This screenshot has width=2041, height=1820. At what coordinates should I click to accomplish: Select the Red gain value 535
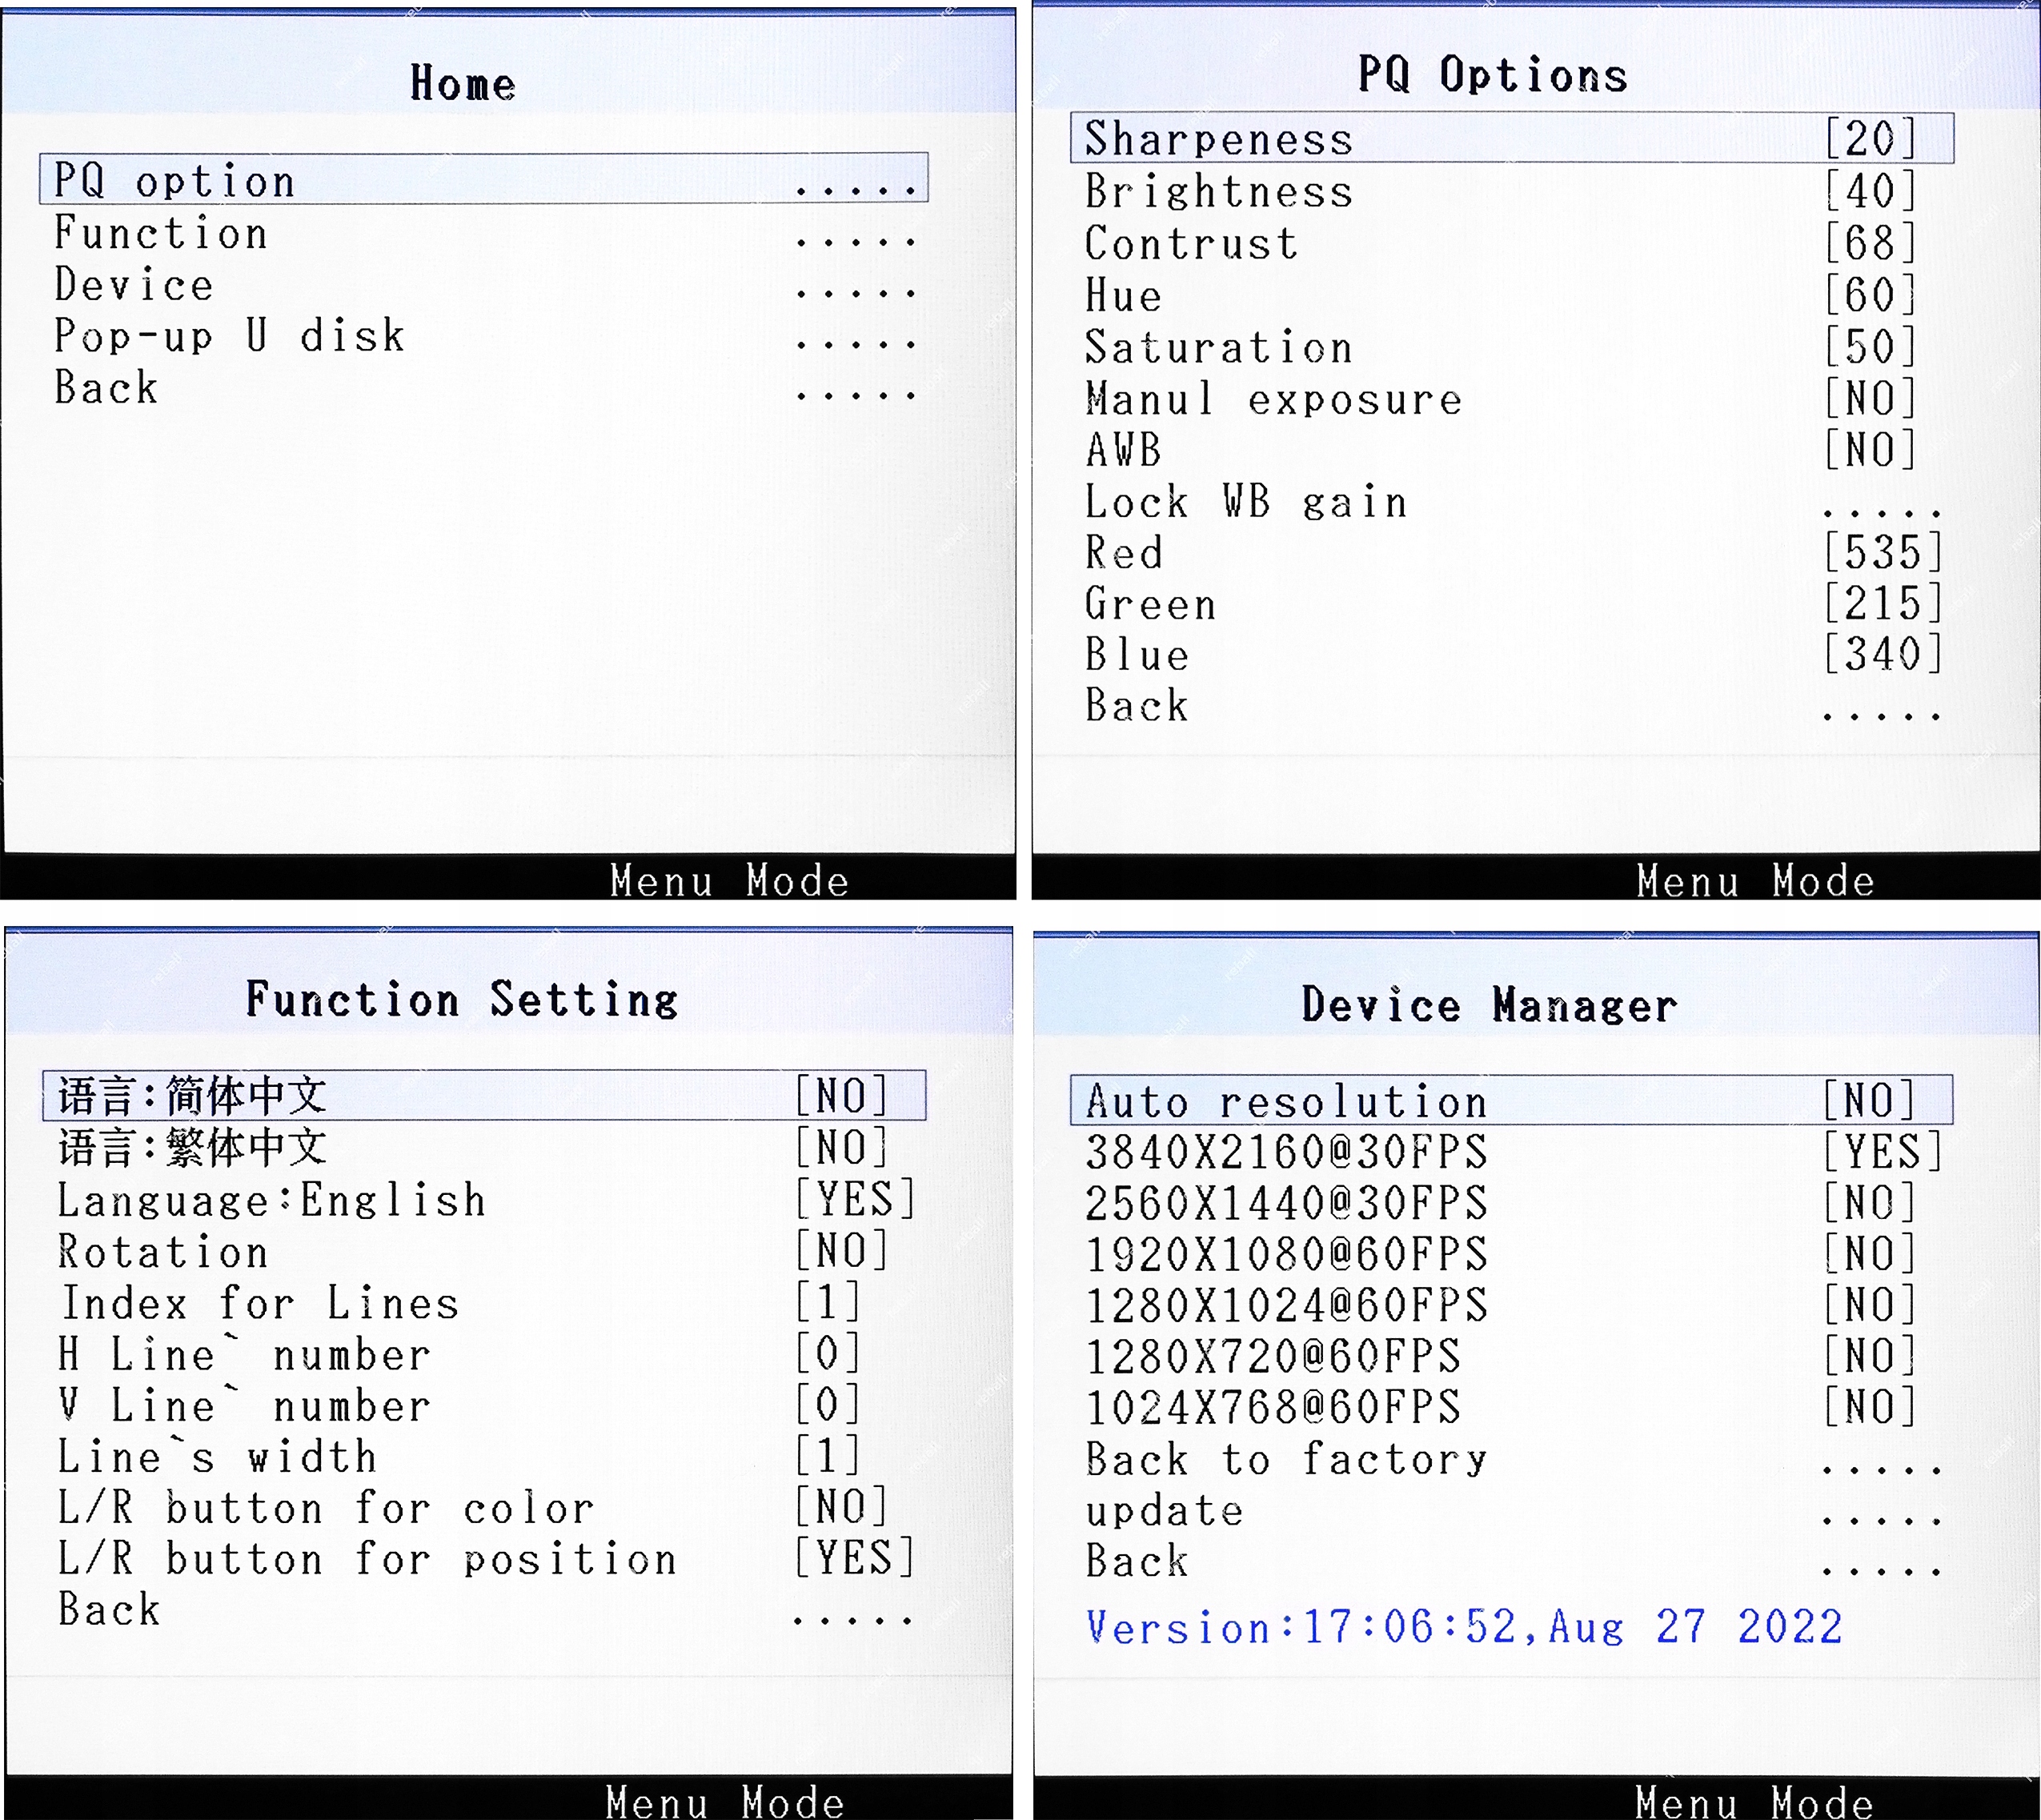(x=1881, y=553)
